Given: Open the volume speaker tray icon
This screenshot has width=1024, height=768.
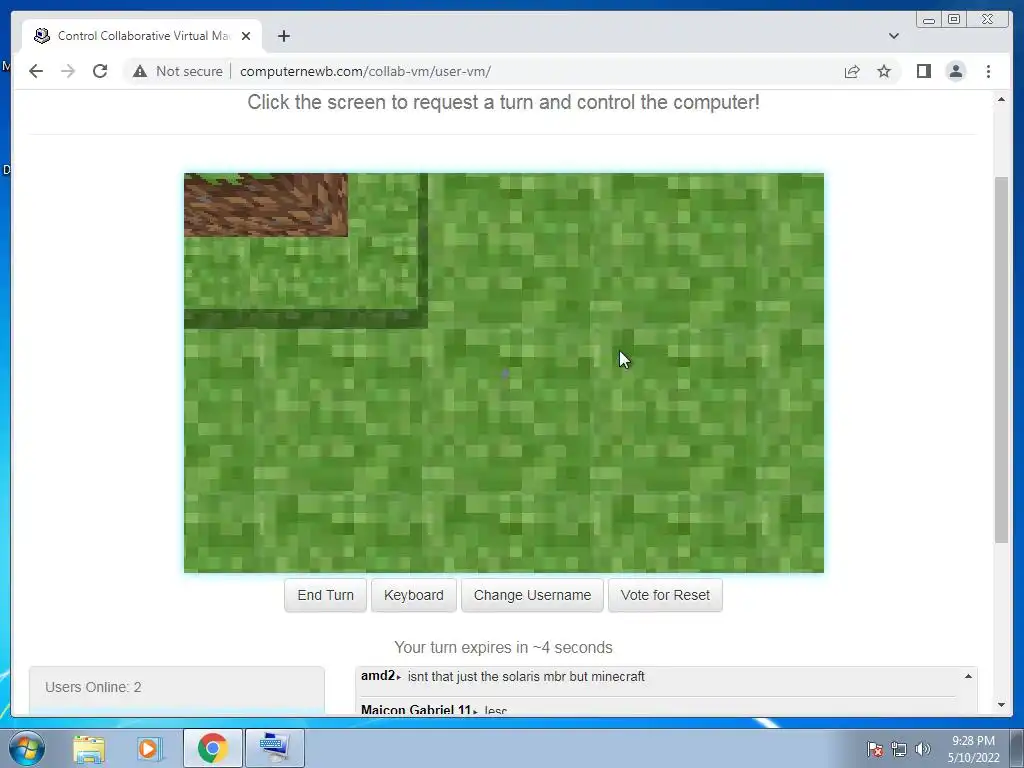Looking at the screenshot, I should (922, 749).
